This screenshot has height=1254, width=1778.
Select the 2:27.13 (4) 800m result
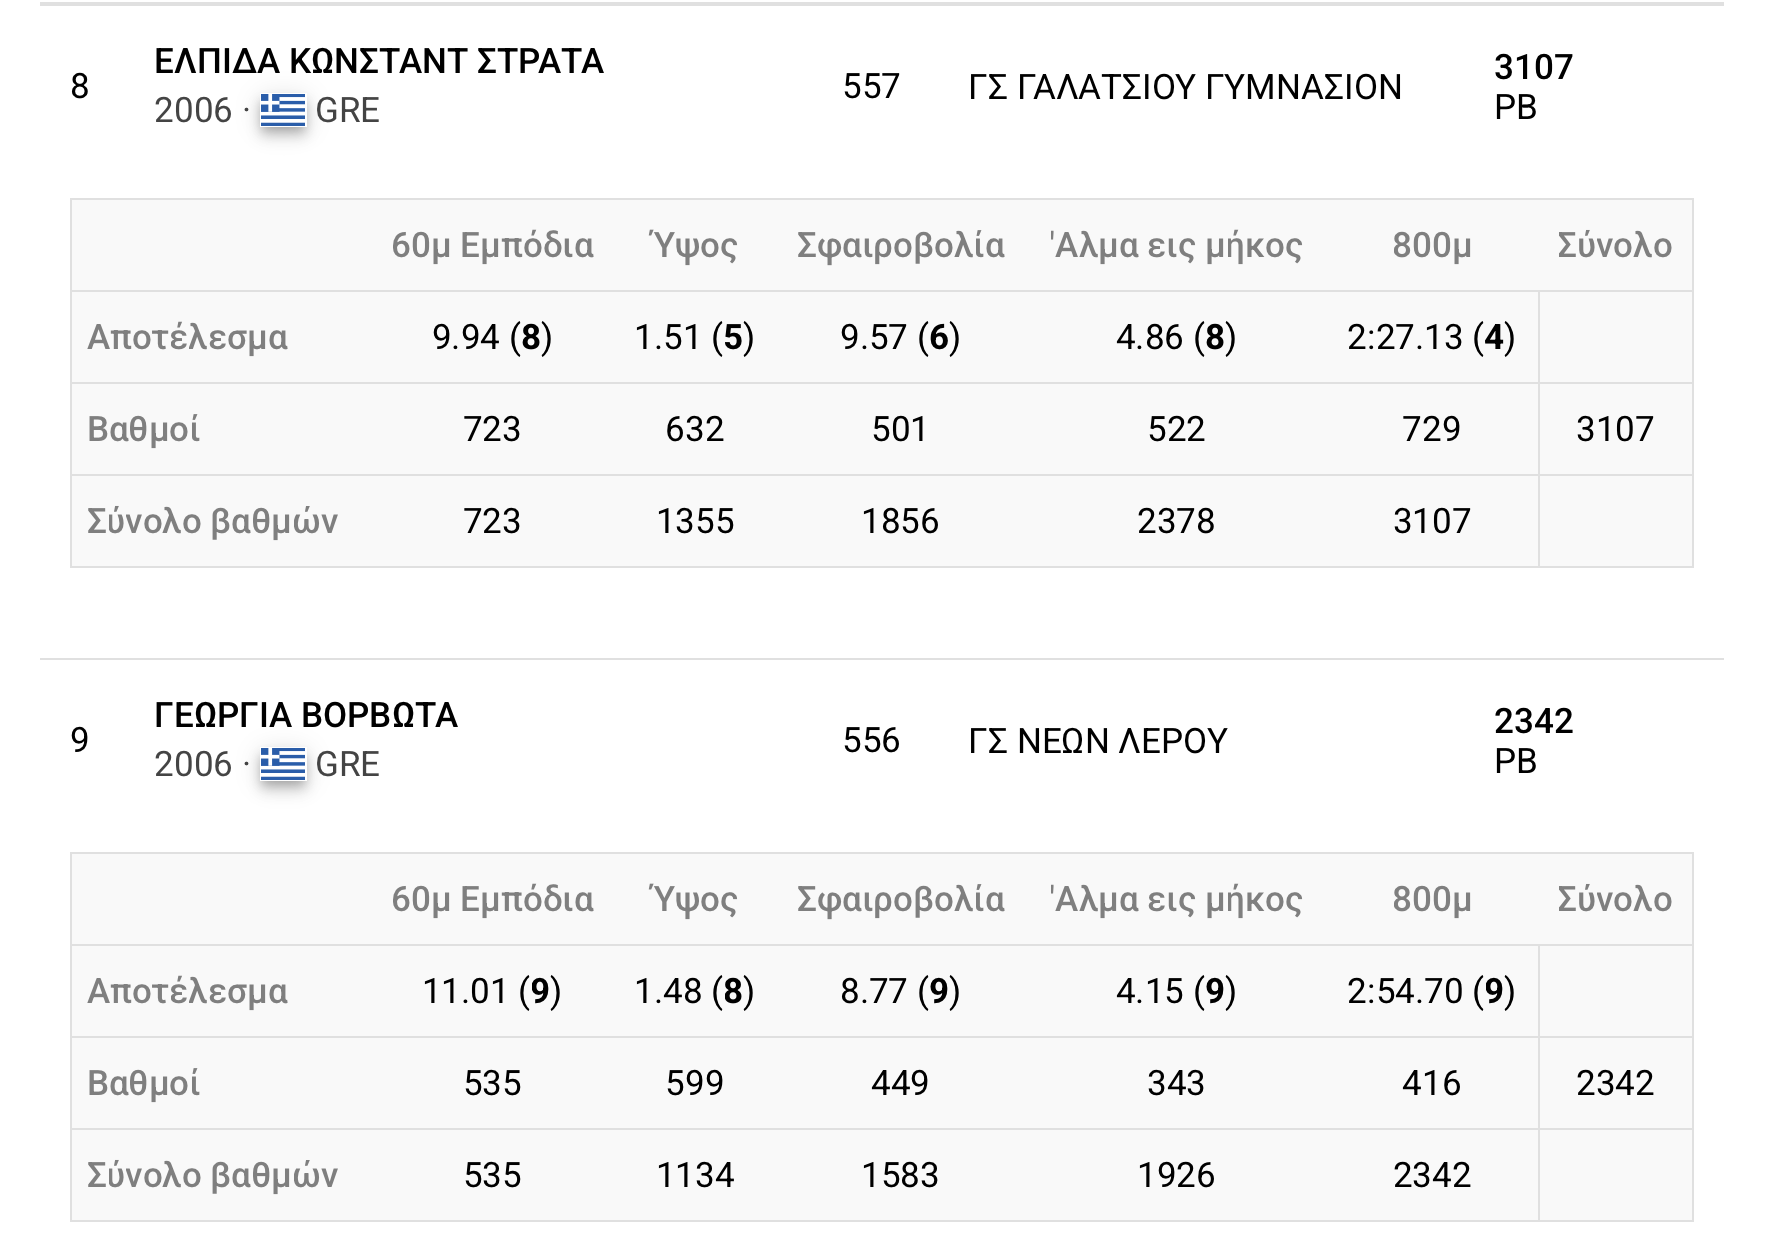point(1431,338)
